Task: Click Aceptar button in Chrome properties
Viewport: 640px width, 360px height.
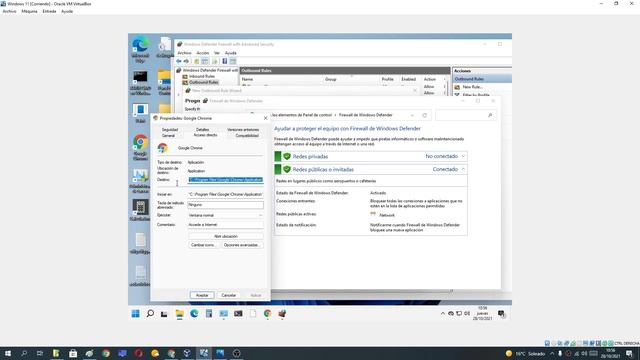Action: coord(202,295)
